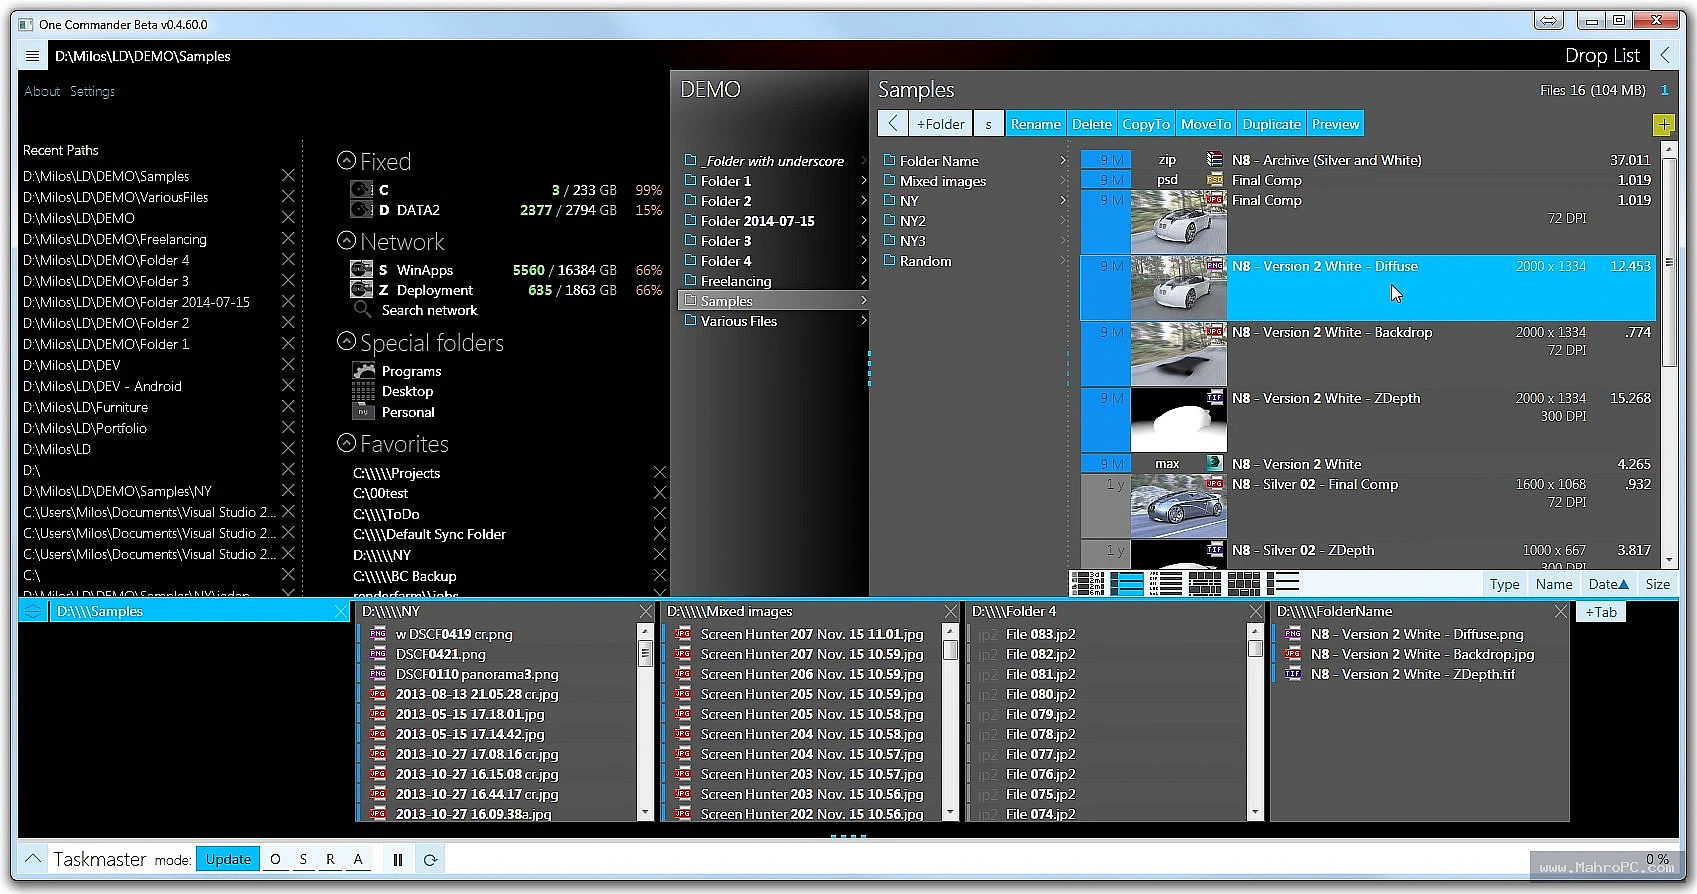Close the D:\\\\Mixed images tab

951,611
